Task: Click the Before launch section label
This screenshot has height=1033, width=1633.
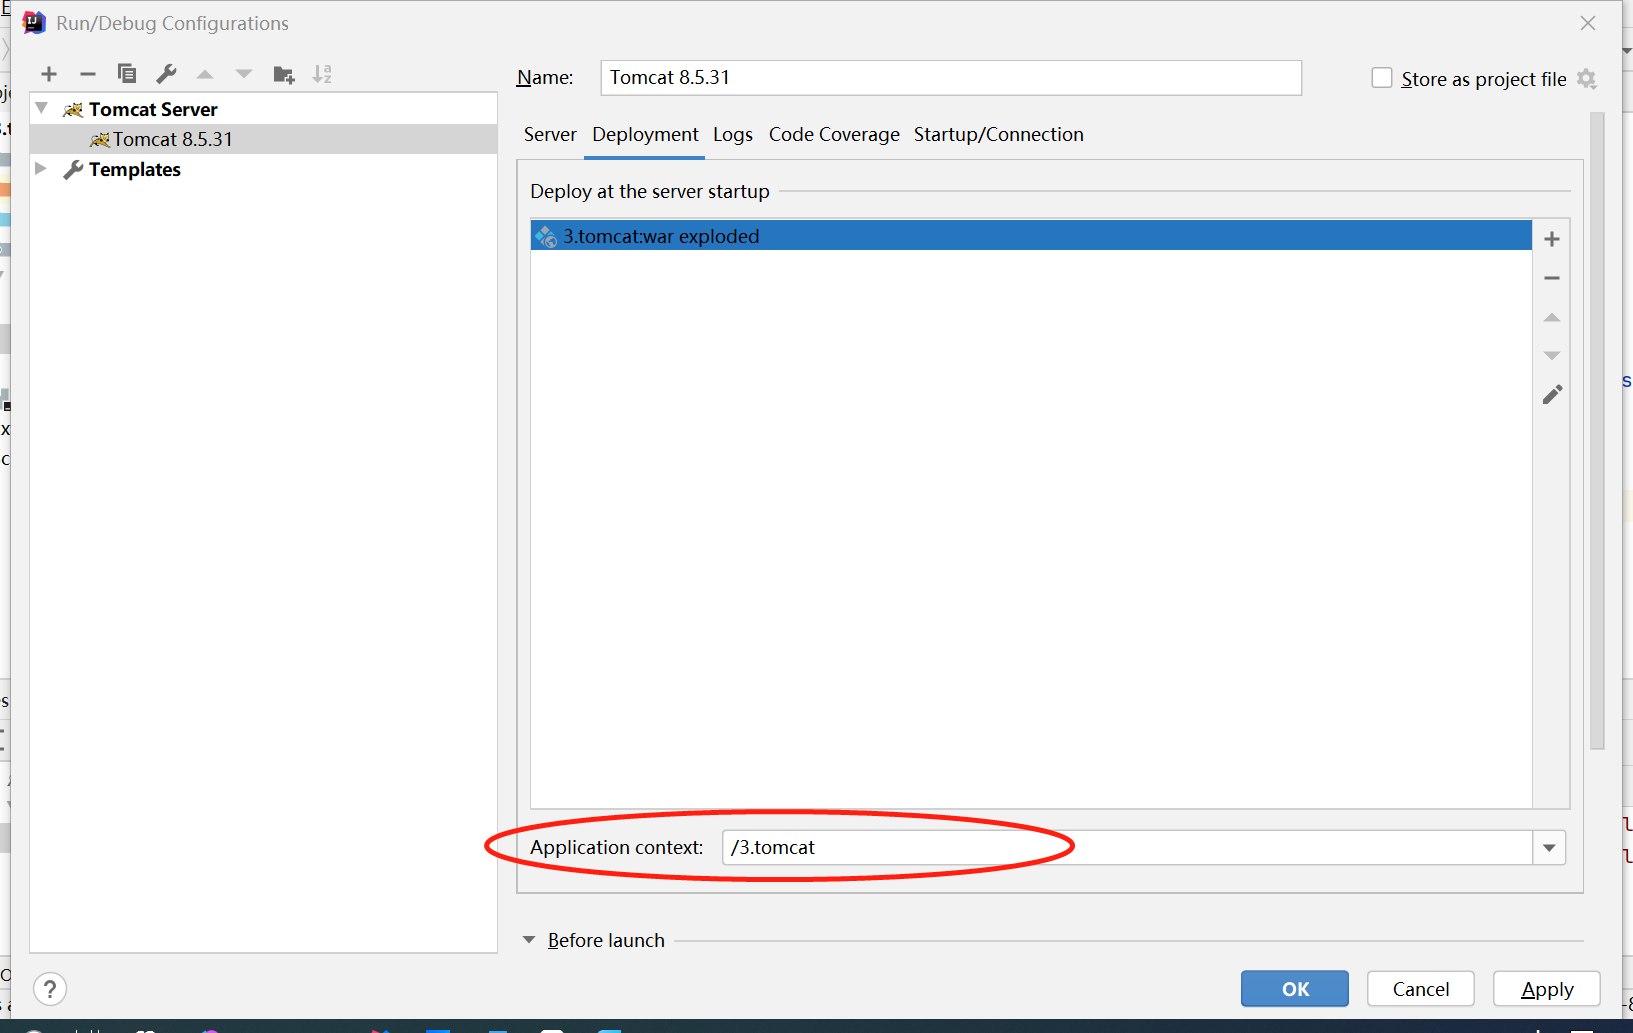Action: 606,940
